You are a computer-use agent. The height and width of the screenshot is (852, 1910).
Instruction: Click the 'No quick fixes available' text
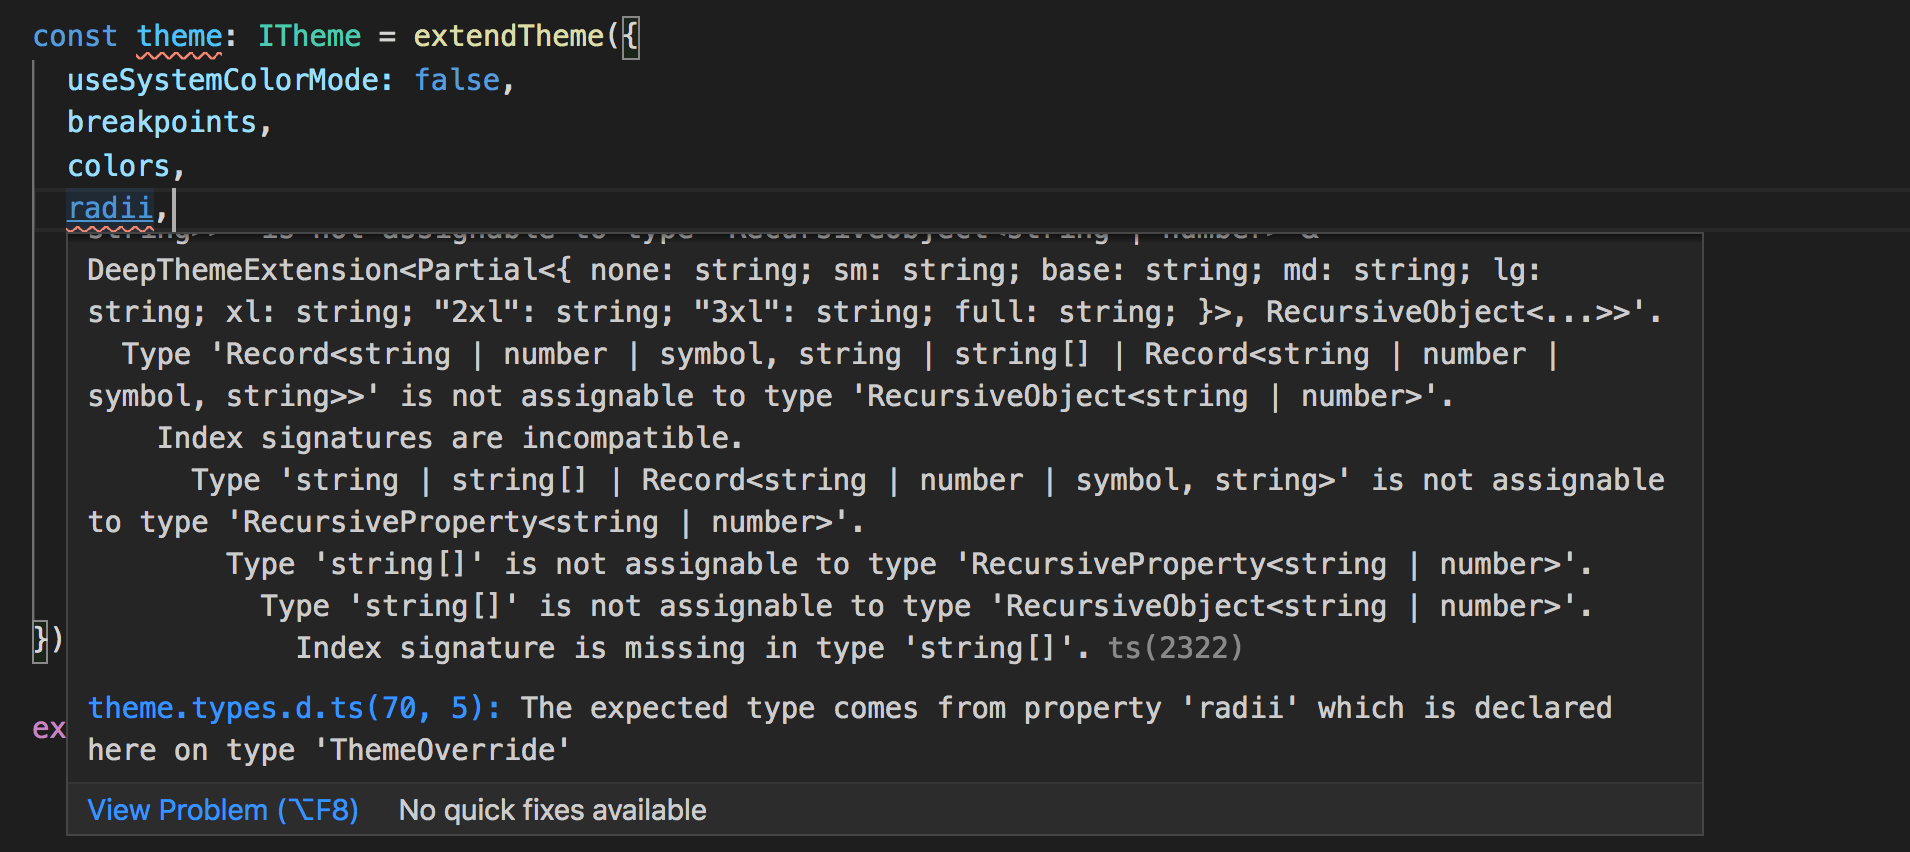coord(552,810)
